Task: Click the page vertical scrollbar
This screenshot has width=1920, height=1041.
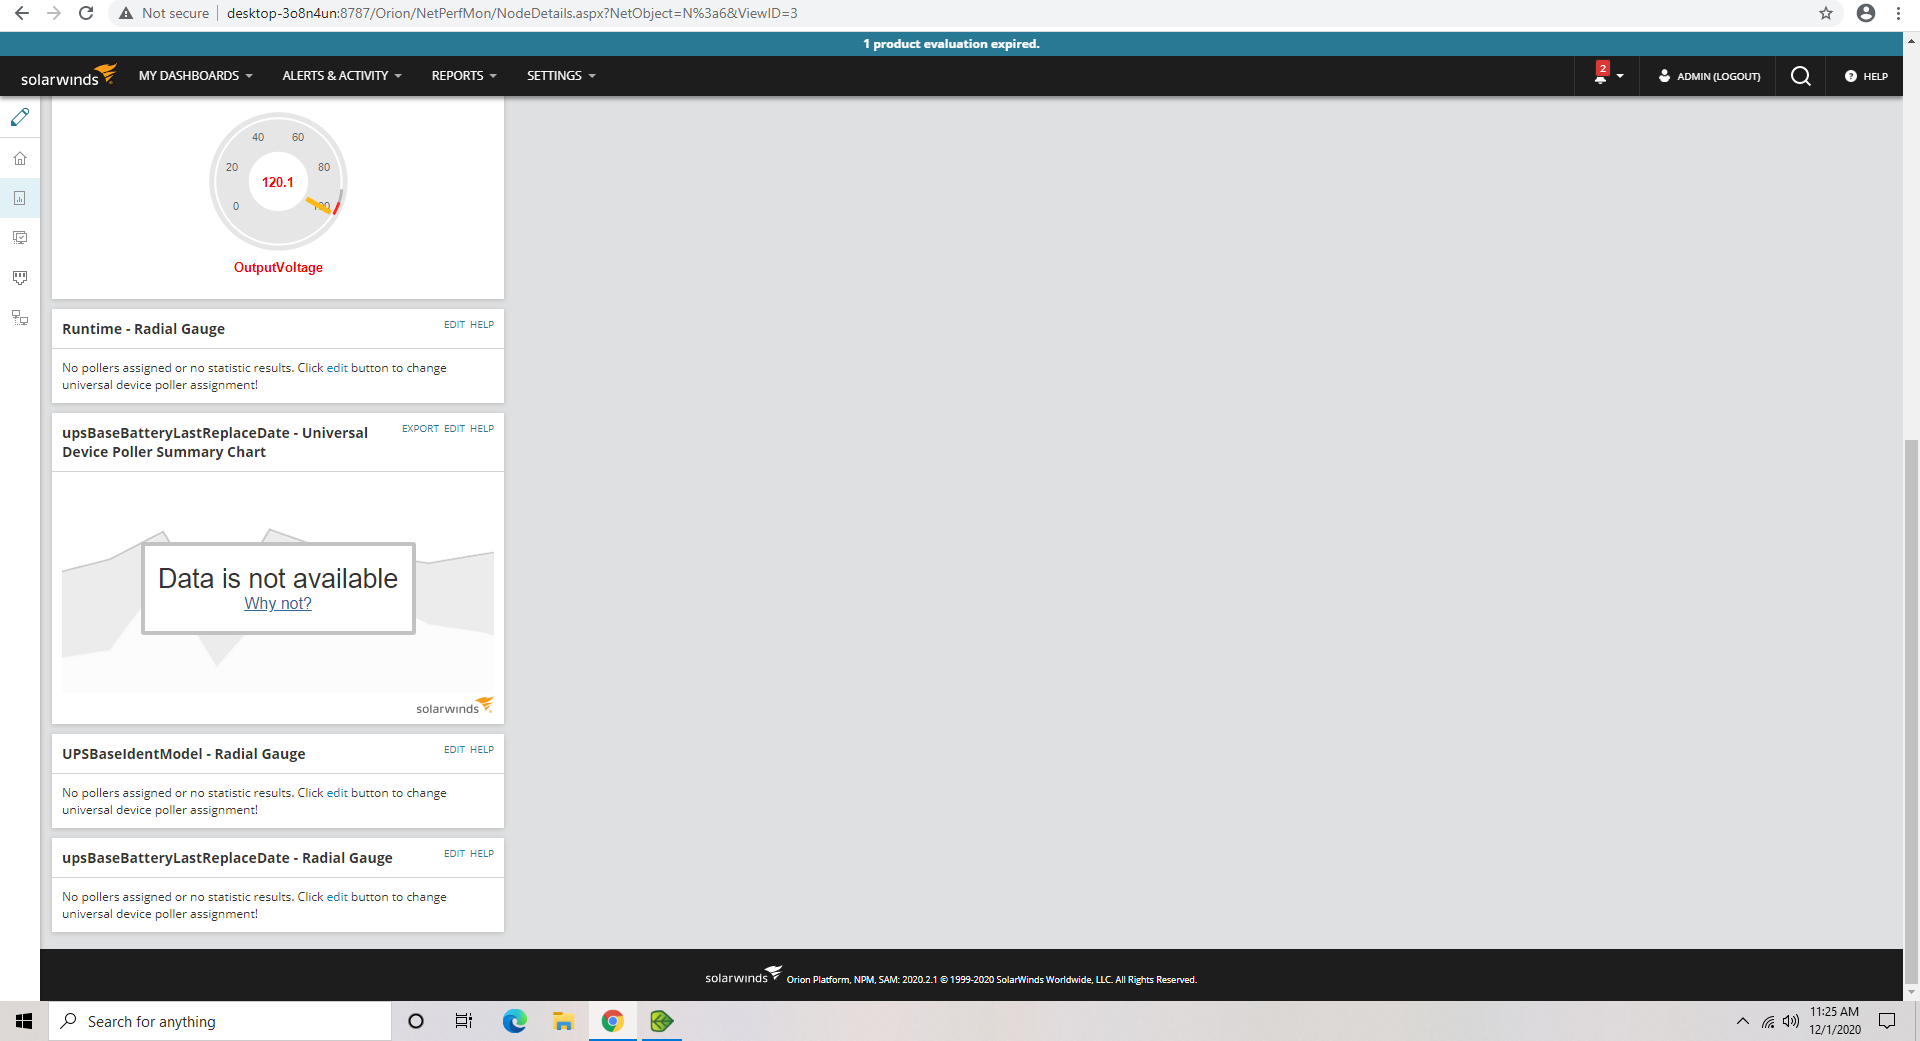Action: pyautogui.click(x=1911, y=710)
